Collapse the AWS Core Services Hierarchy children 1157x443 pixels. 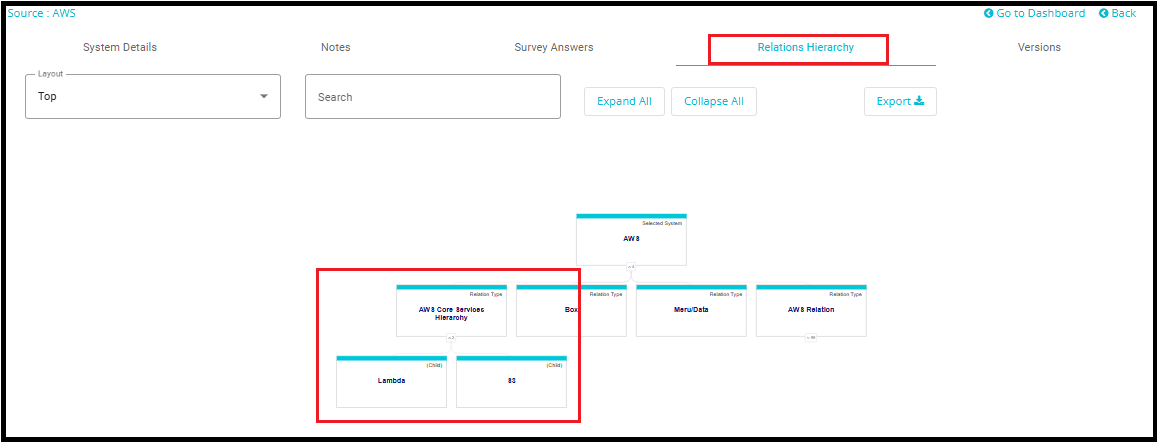click(x=451, y=338)
